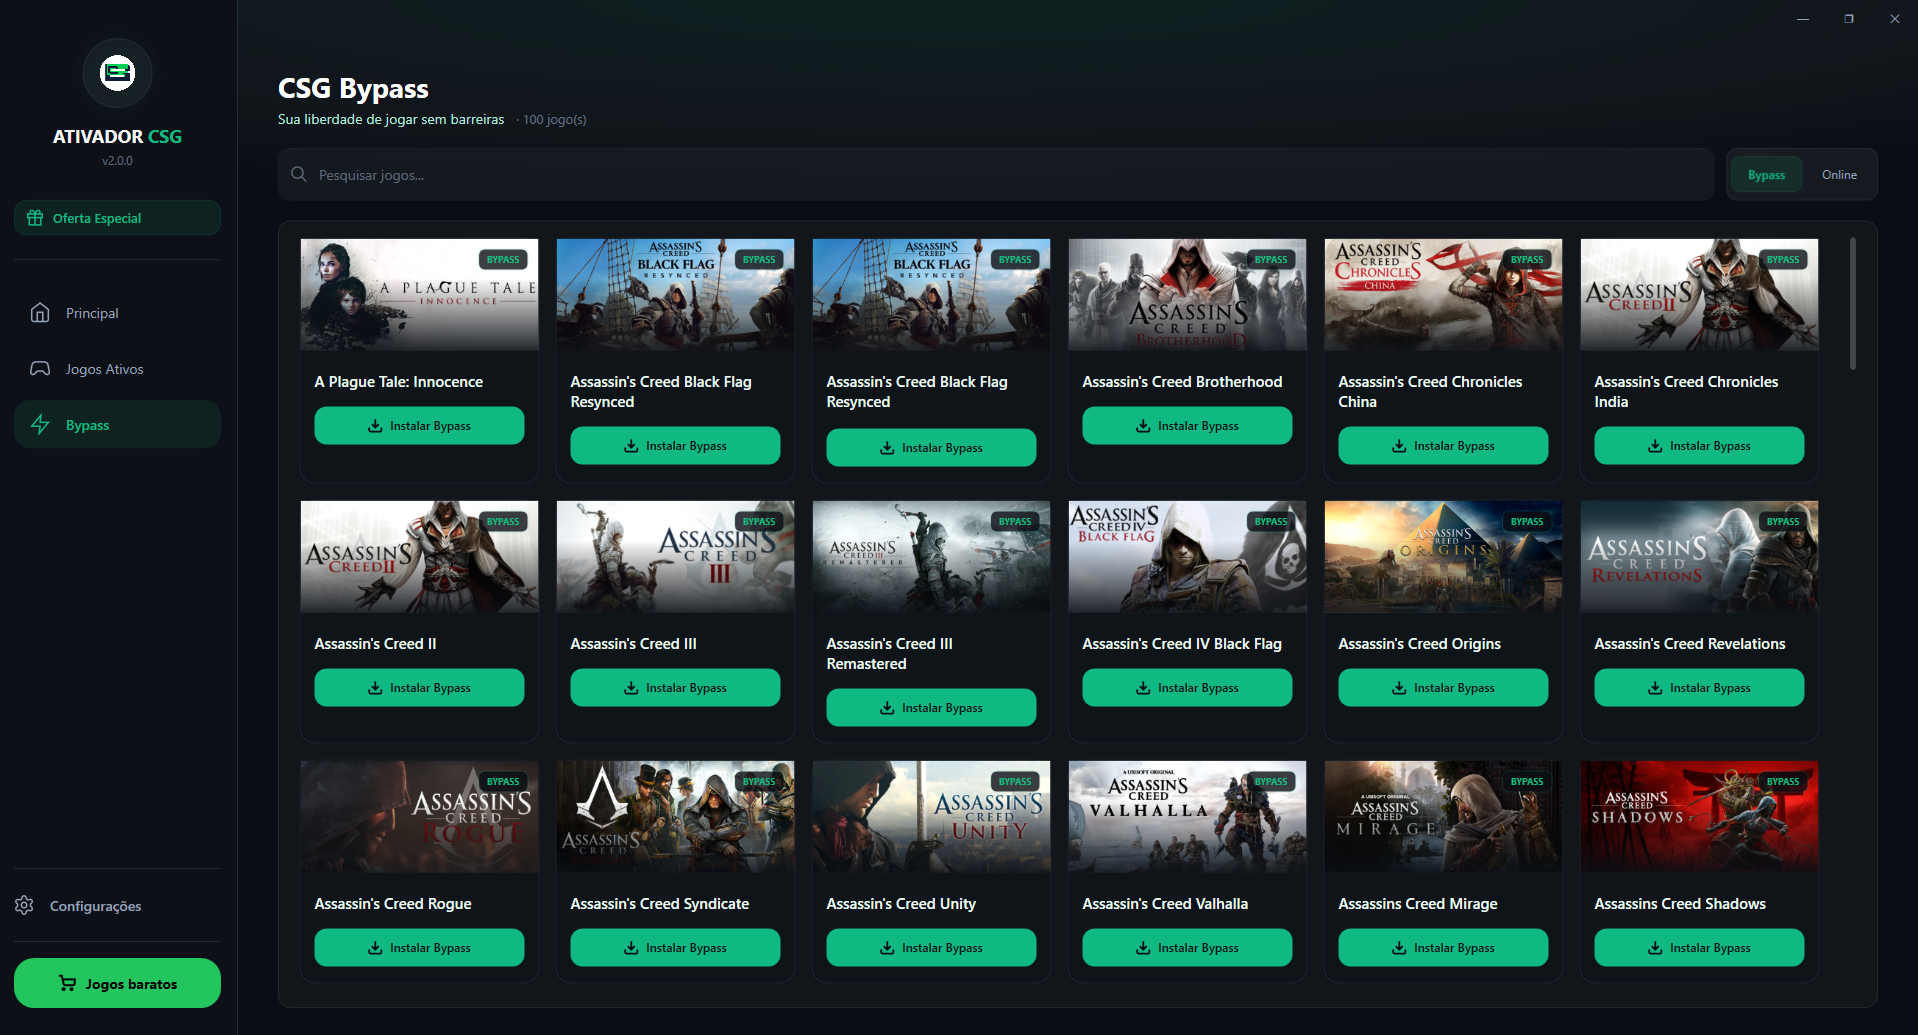Viewport: 1918px width, 1035px height.
Task: Click the Assassin's Creed IV Black Flag cover
Action: 1187,557
